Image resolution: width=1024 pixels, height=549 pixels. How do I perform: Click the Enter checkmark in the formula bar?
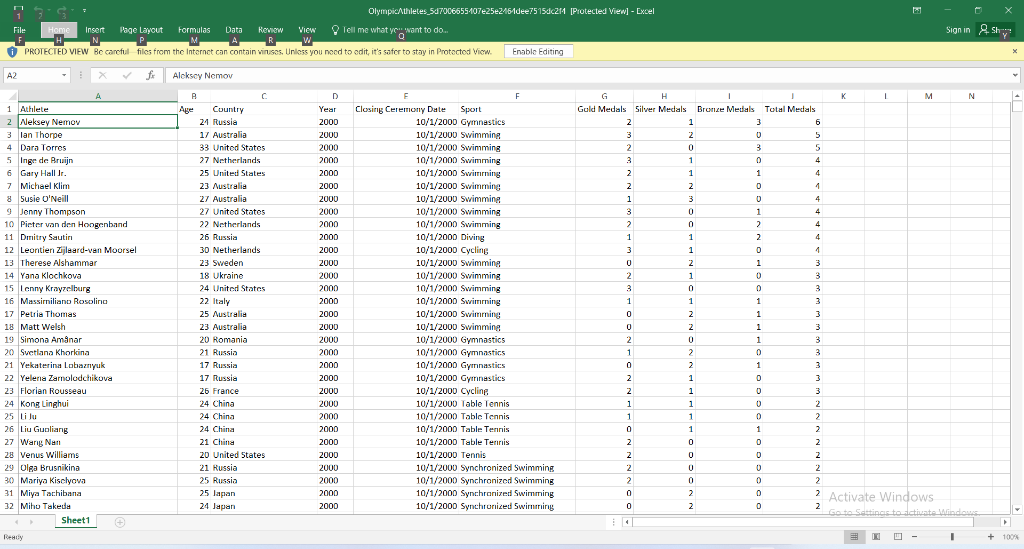[127, 76]
